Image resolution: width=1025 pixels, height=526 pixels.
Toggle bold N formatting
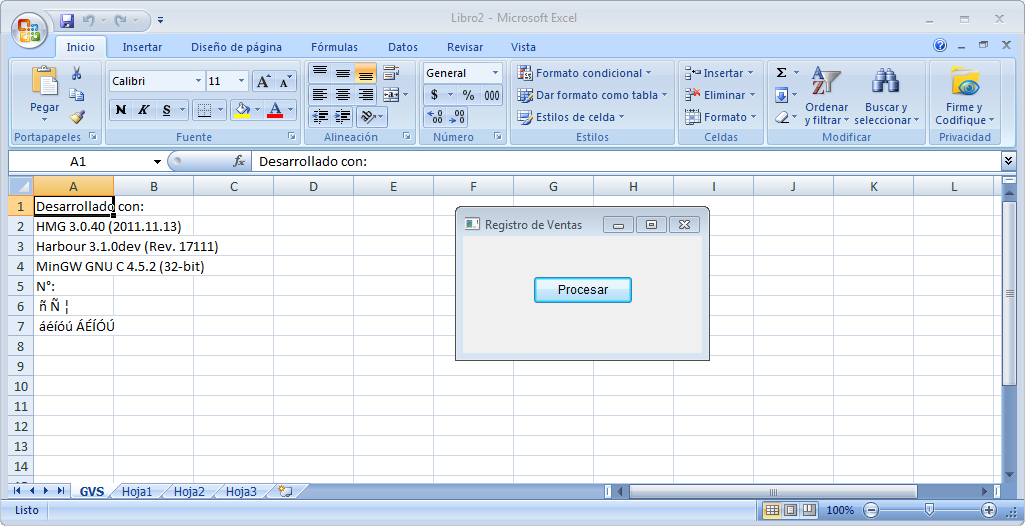click(x=121, y=110)
